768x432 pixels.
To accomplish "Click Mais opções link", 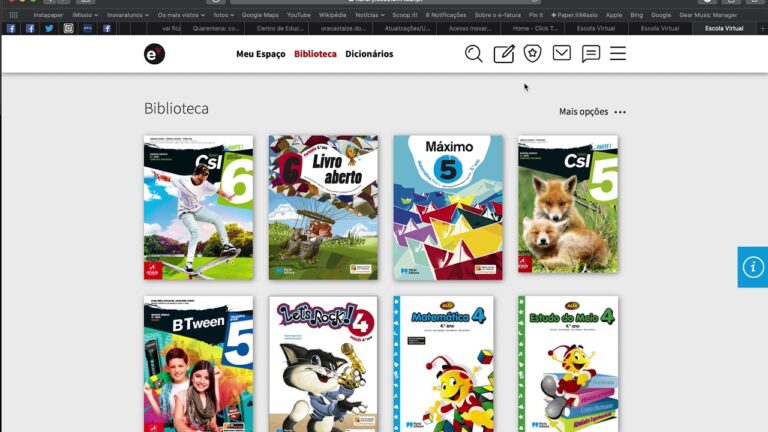I will (x=584, y=112).
